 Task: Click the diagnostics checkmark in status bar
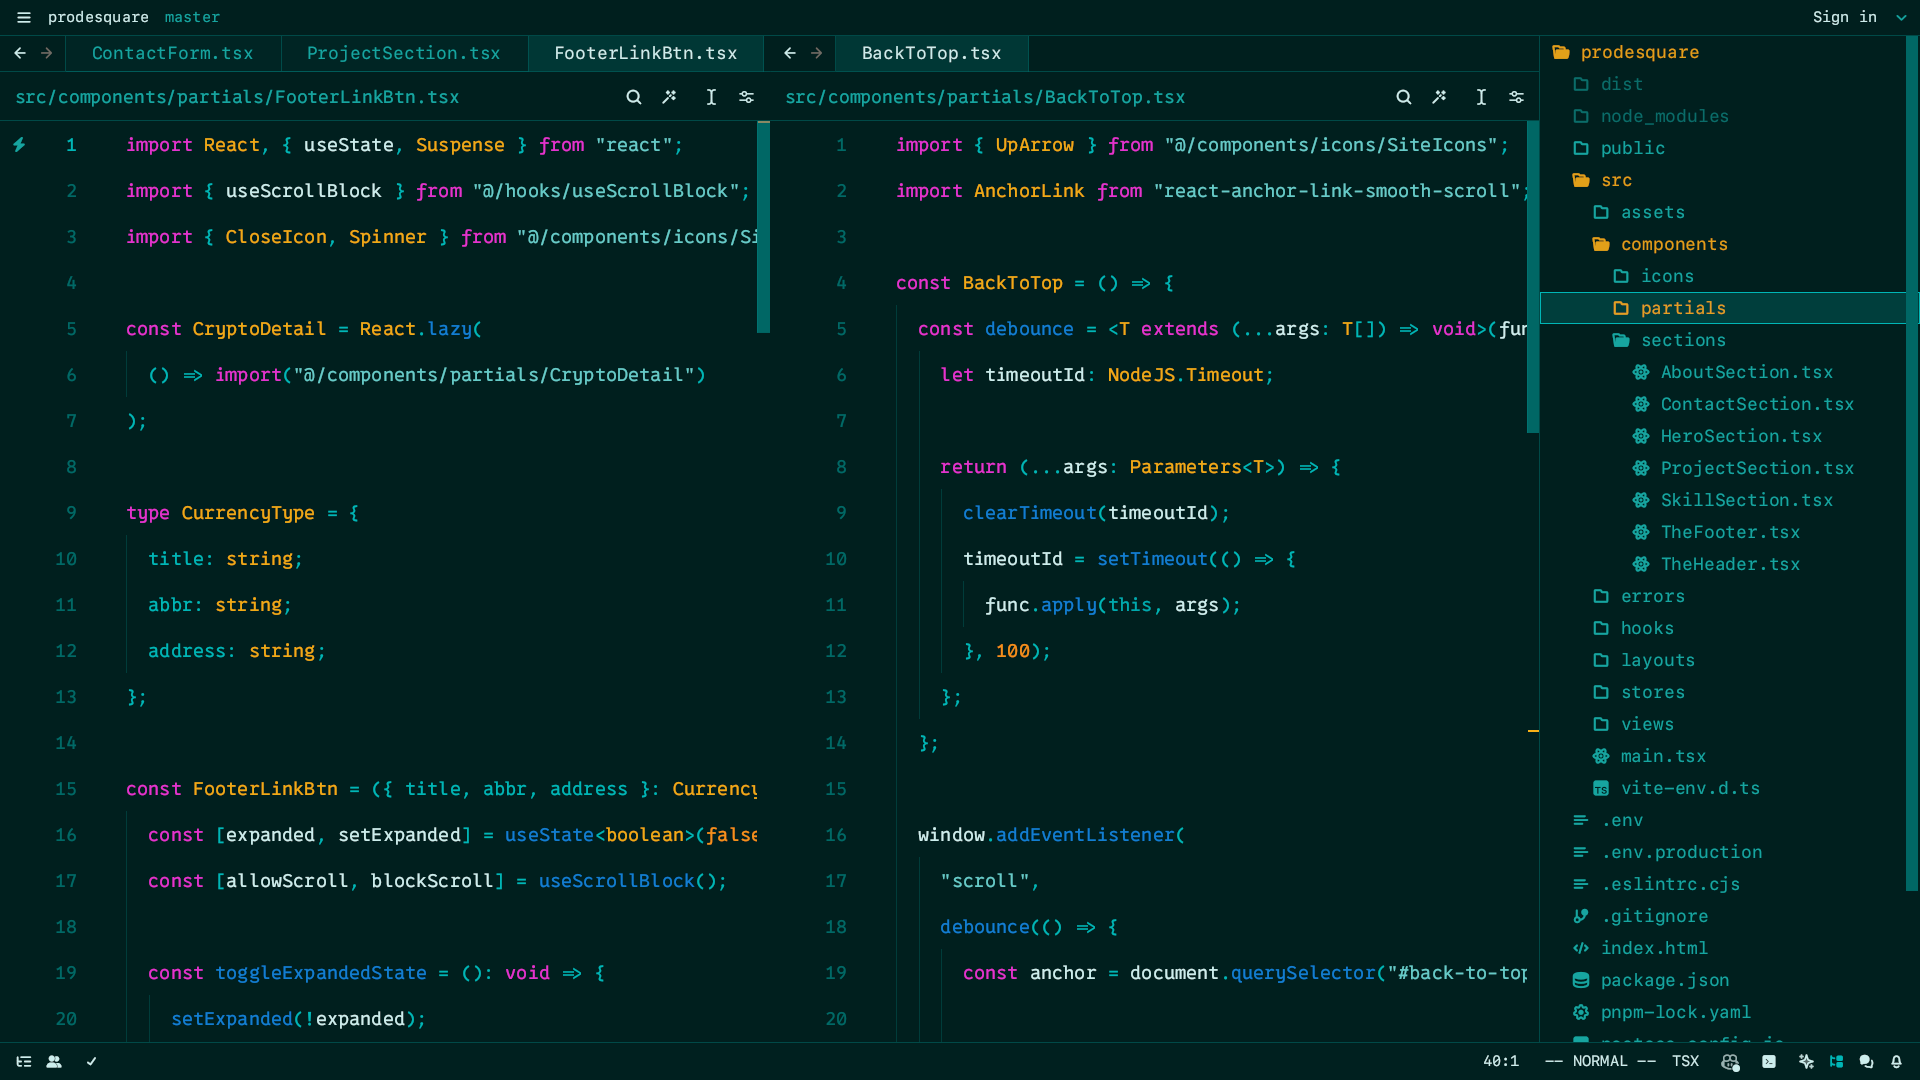[x=92, y=1062]
